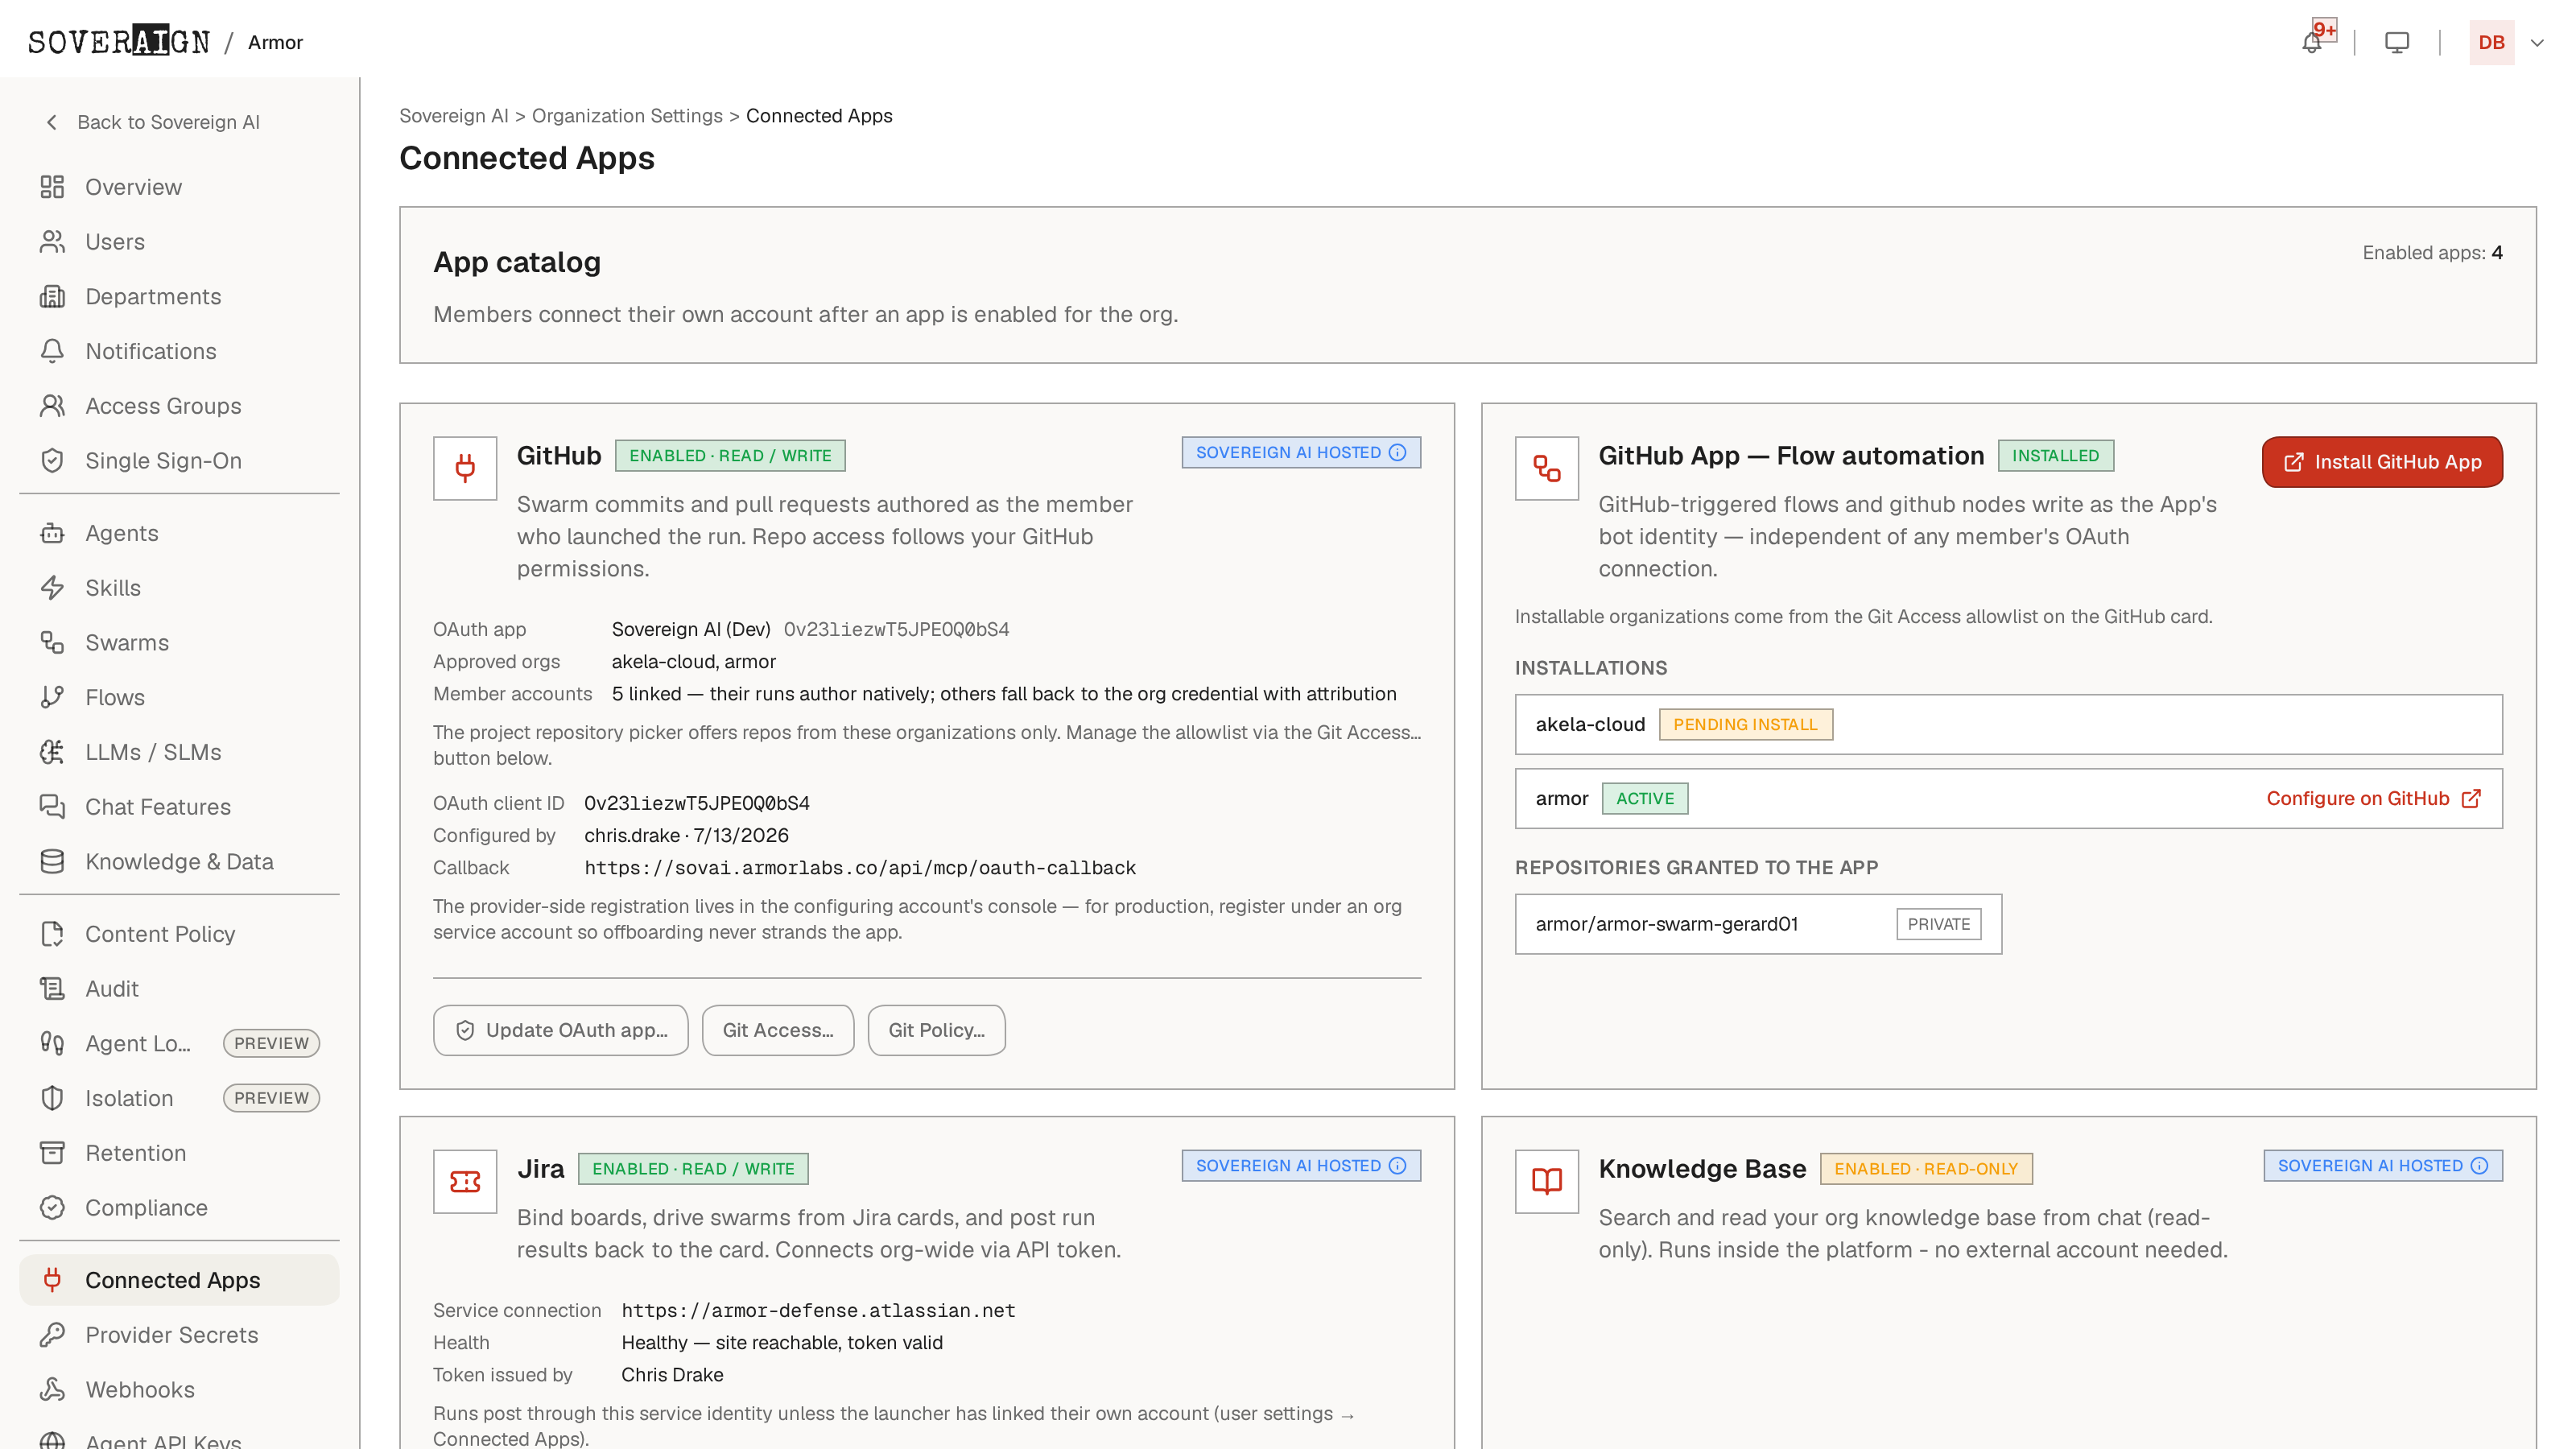Click the monitor display icon in header
The image size is (2576, 1449).
(x=2397, y=42)
